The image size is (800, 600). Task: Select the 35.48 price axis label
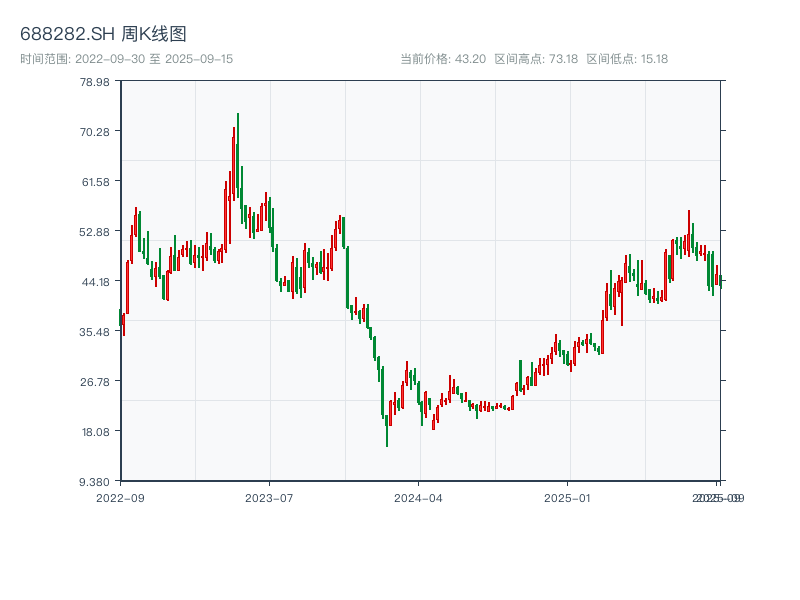[93, 332]
